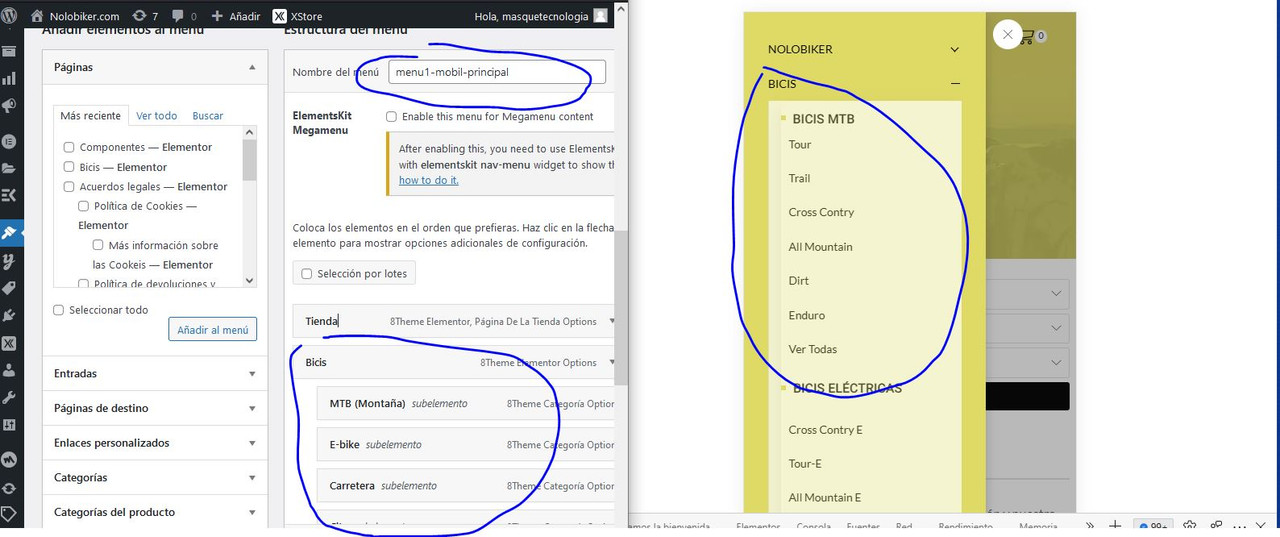Follow the 'how to do it.' link
This screenshot has height=537, width=1280.
coord(429,180)
